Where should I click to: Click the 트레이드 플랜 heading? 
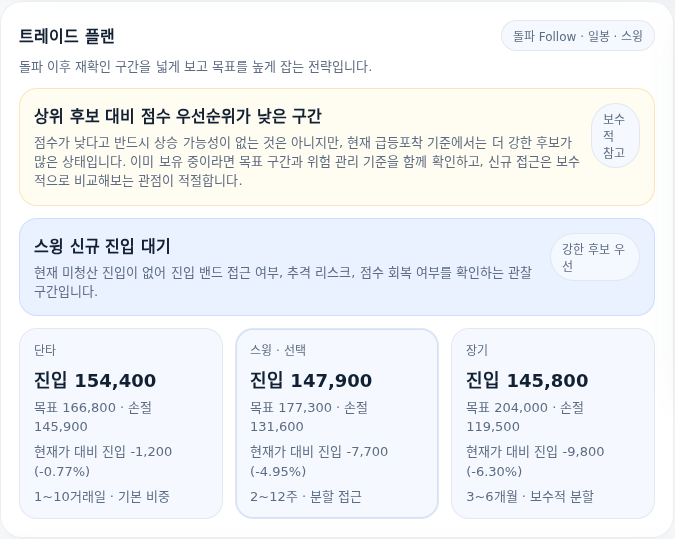click(67, 36)
